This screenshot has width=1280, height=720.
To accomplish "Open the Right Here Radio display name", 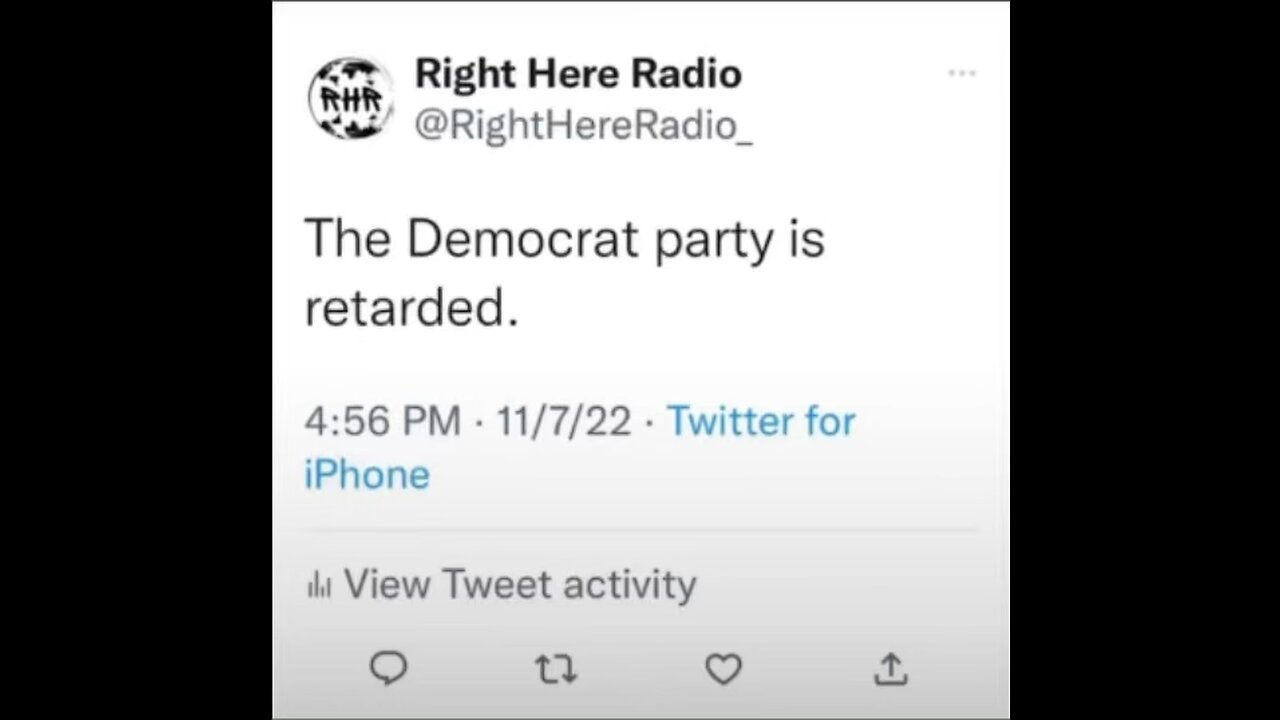I will point(578,73).
